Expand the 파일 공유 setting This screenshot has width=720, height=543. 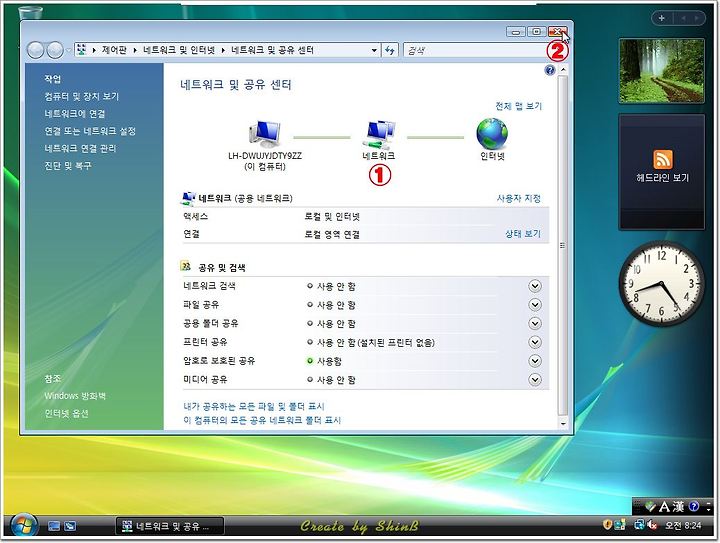534,305
